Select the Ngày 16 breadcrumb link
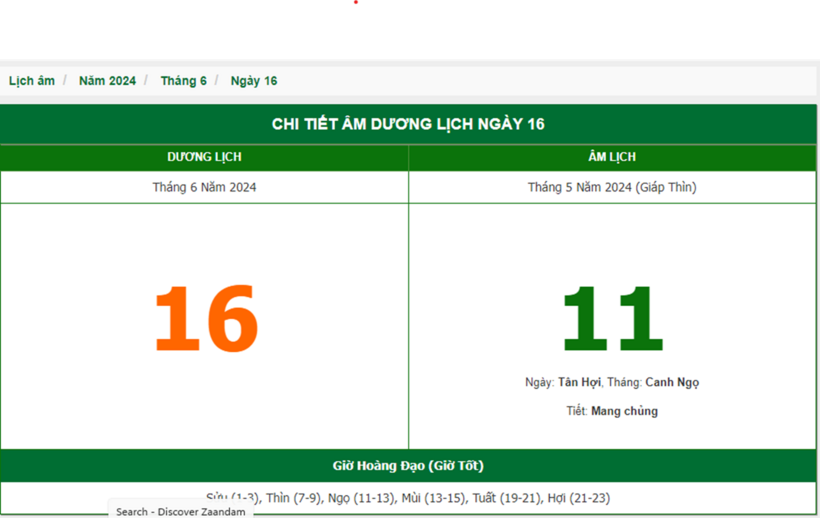This screenshot has width=820, height=518. [254, 81]
